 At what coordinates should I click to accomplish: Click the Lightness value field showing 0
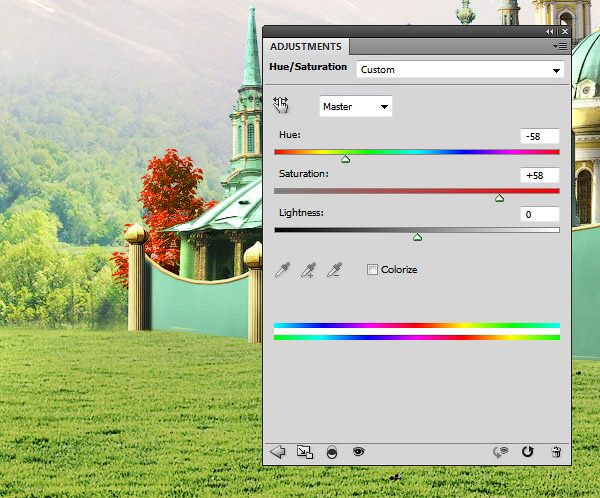point(540,214)
